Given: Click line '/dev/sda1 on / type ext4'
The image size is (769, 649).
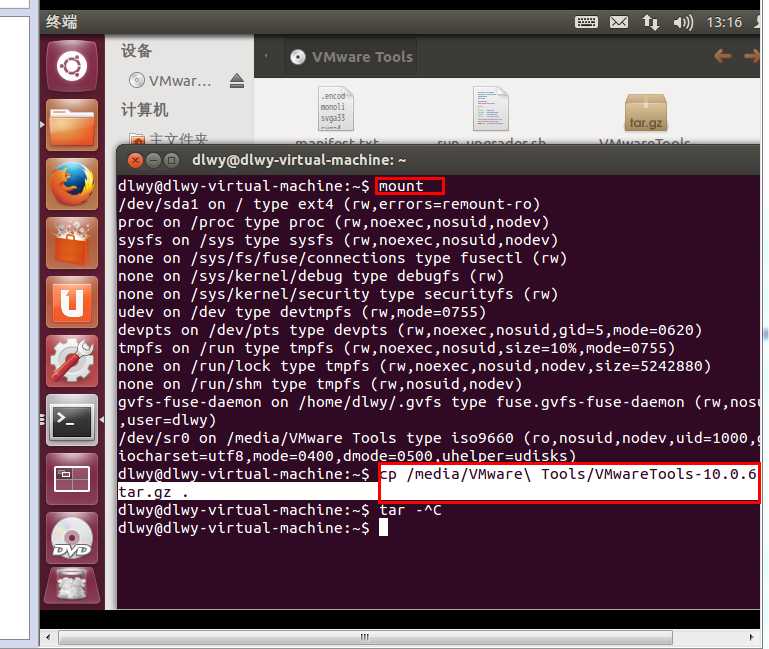Looking at the screenshot, I should pyautogui.click(x=329, y=204).
